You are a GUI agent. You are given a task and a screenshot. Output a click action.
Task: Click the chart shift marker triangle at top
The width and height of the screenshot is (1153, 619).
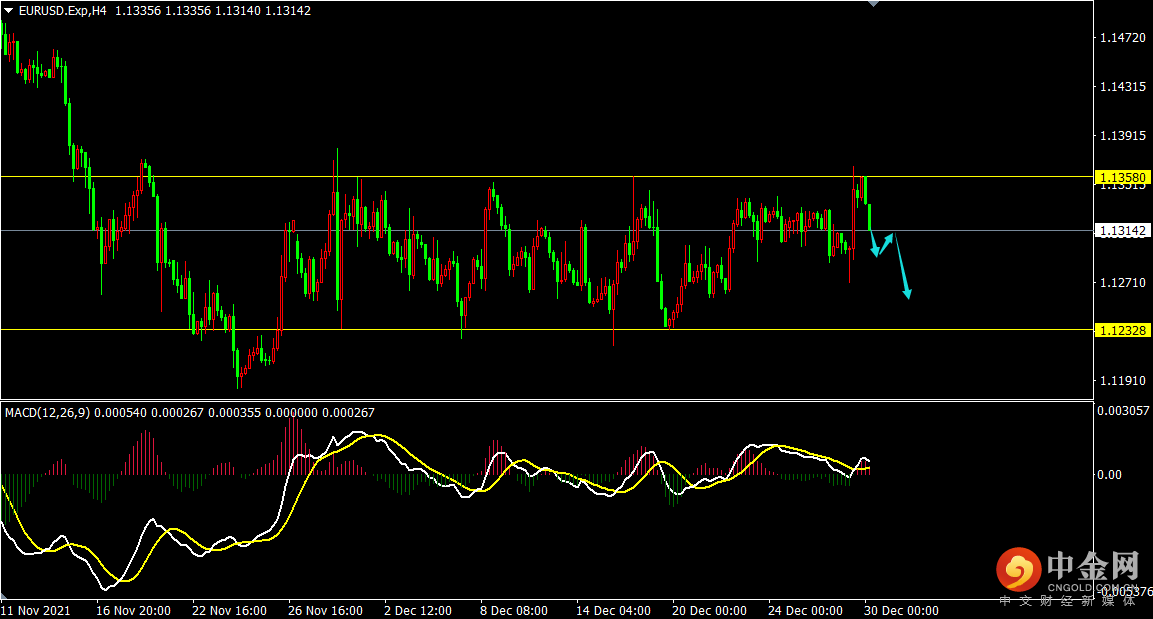pos(874,4)
